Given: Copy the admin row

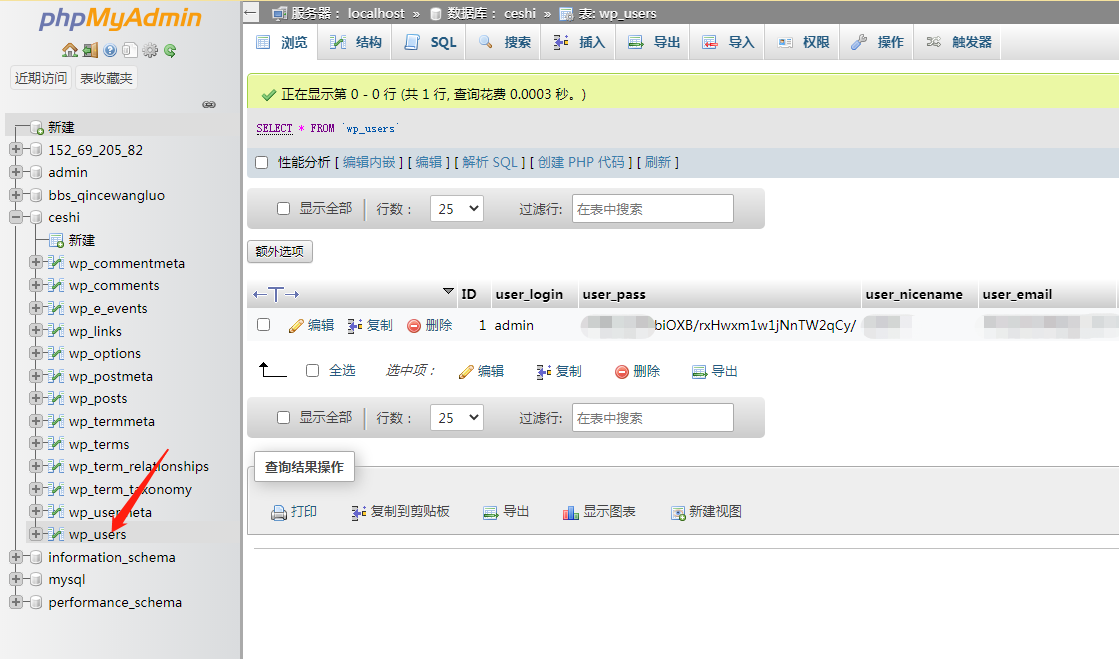Looking at the screenshot, I should (370, 326).
